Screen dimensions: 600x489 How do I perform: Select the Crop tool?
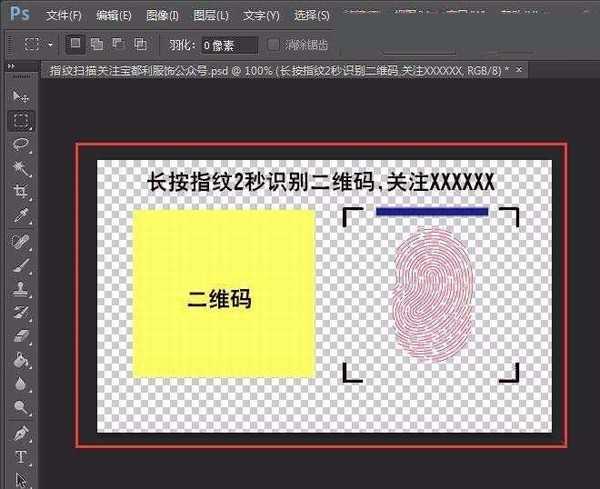(x=20, y=192)
